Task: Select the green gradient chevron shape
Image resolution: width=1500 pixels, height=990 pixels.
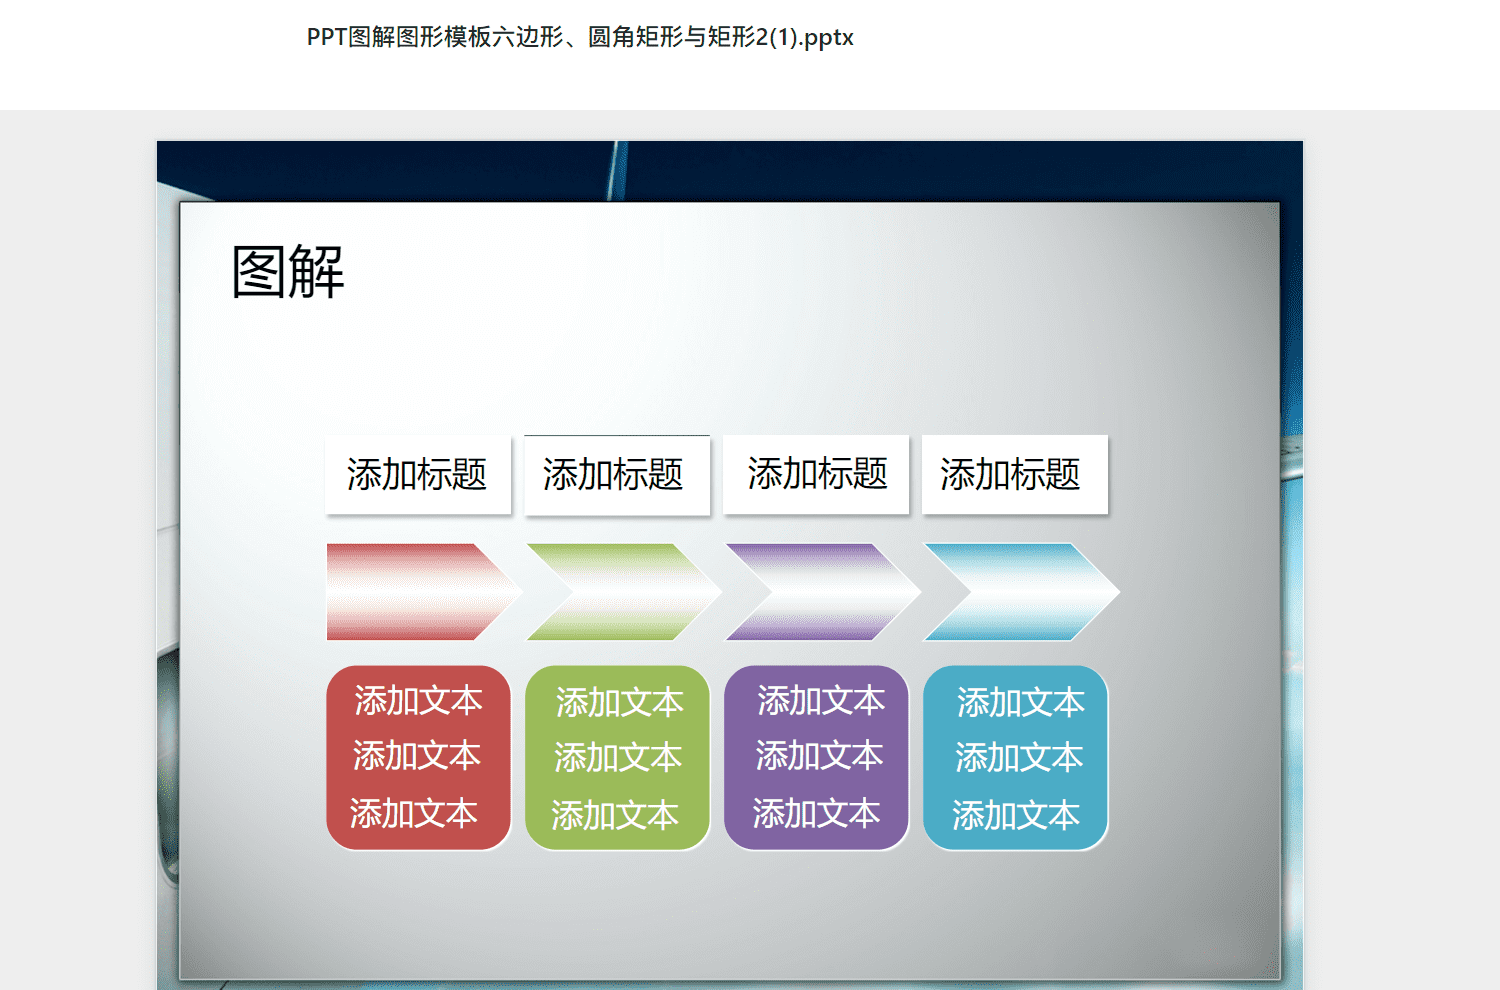Action: [x=623, y=592]
